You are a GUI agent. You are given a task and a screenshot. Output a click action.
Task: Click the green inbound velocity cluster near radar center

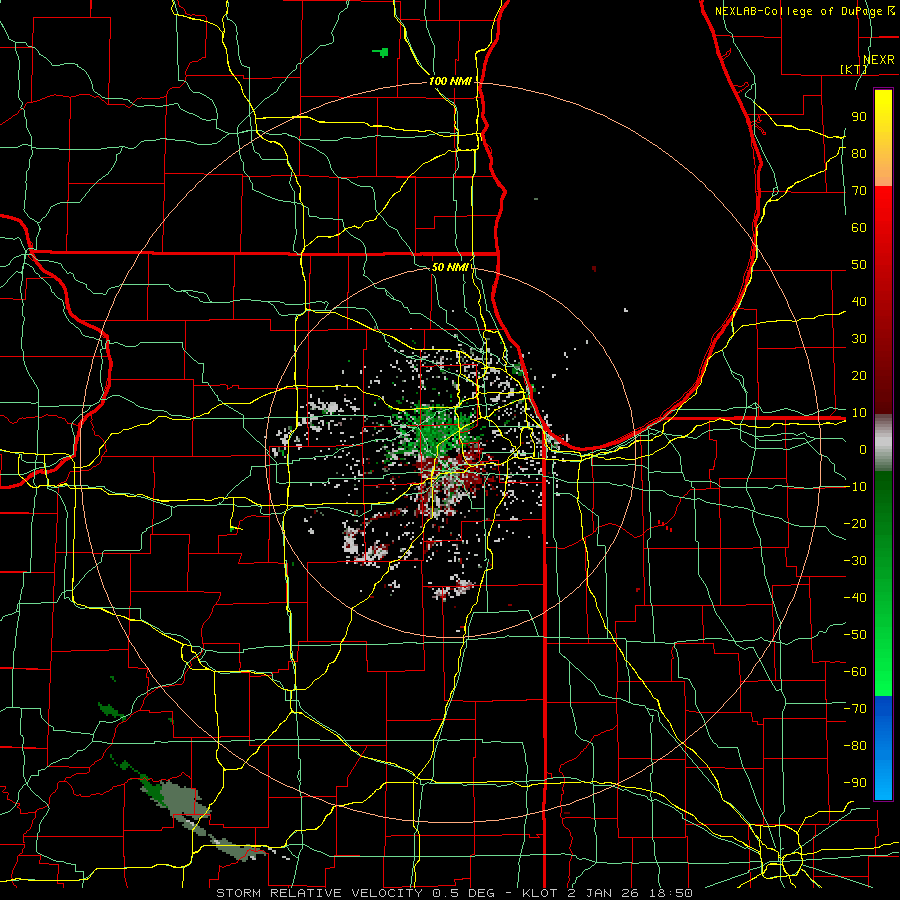tap(435, 430)
